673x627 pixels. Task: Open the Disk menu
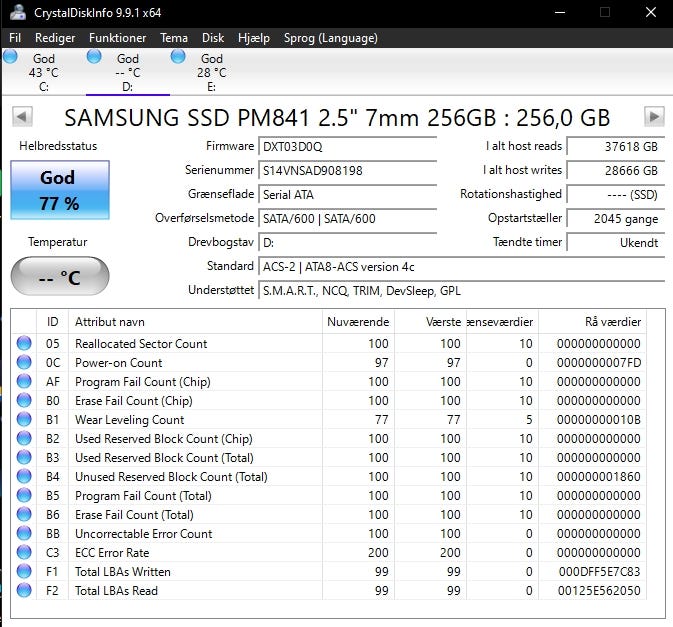click(213, 38)
